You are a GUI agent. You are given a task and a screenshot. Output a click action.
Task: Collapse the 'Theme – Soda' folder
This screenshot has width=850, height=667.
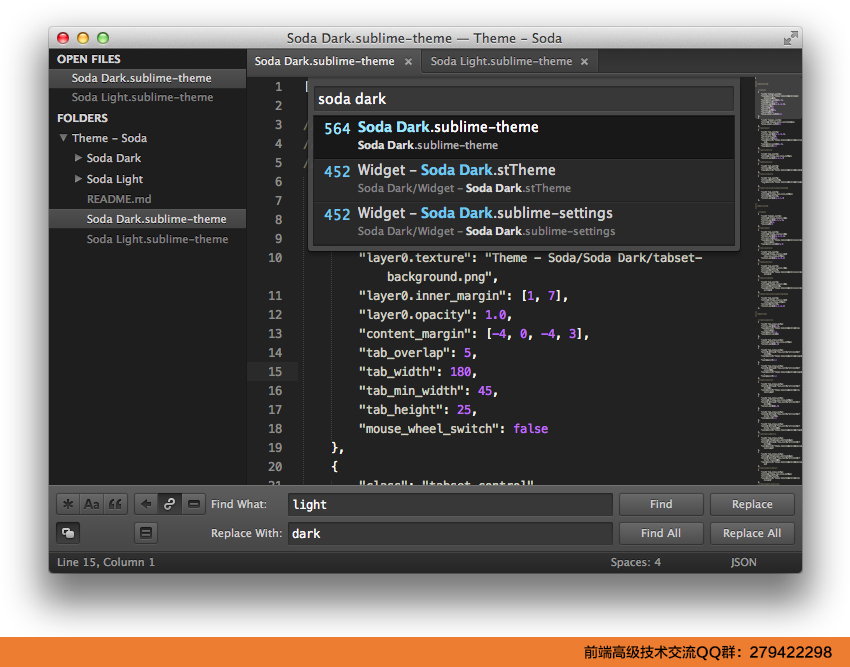point(66,138)
